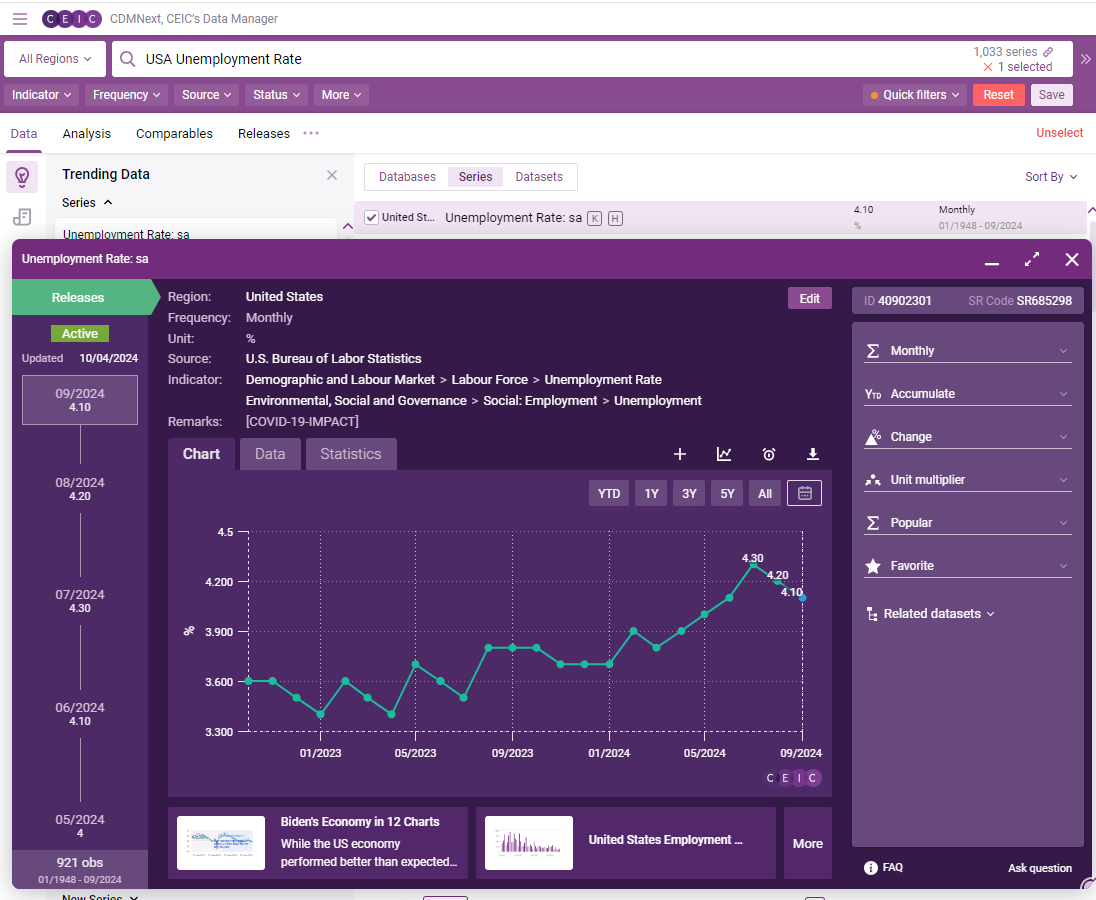The height and width of the screenshot is (900, 1096).
Task: Expand the Accumulate function
Action: pos(968,394)
